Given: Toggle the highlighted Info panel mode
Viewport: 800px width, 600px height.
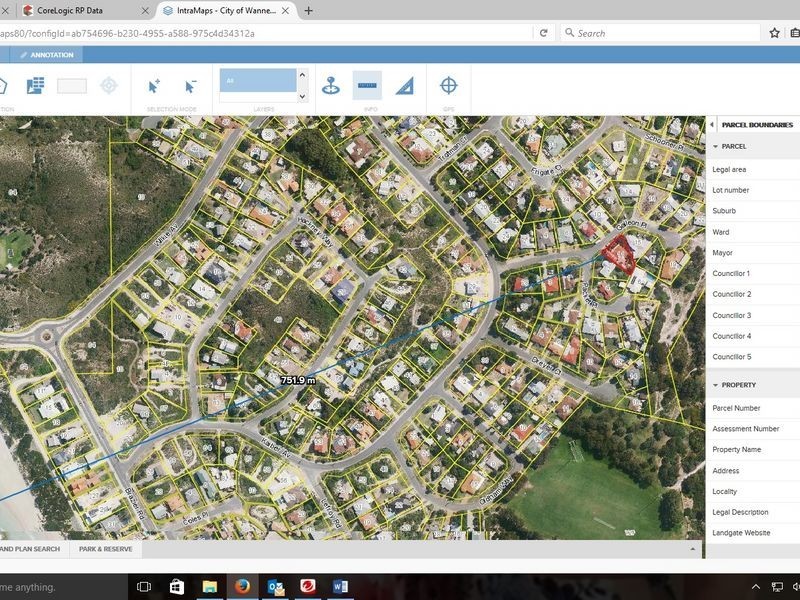Looking at the screenshot, I should click(x=365, y=85).
